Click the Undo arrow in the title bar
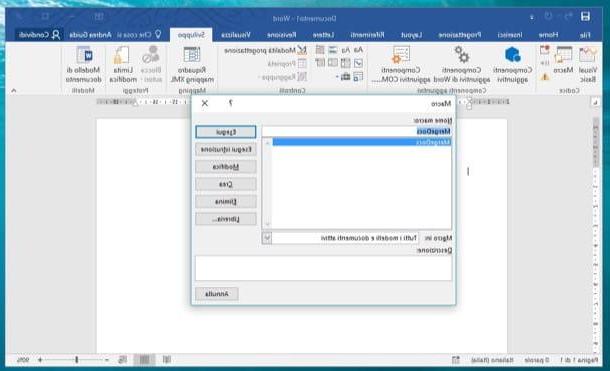610x371 pixels. coord(569,16)
